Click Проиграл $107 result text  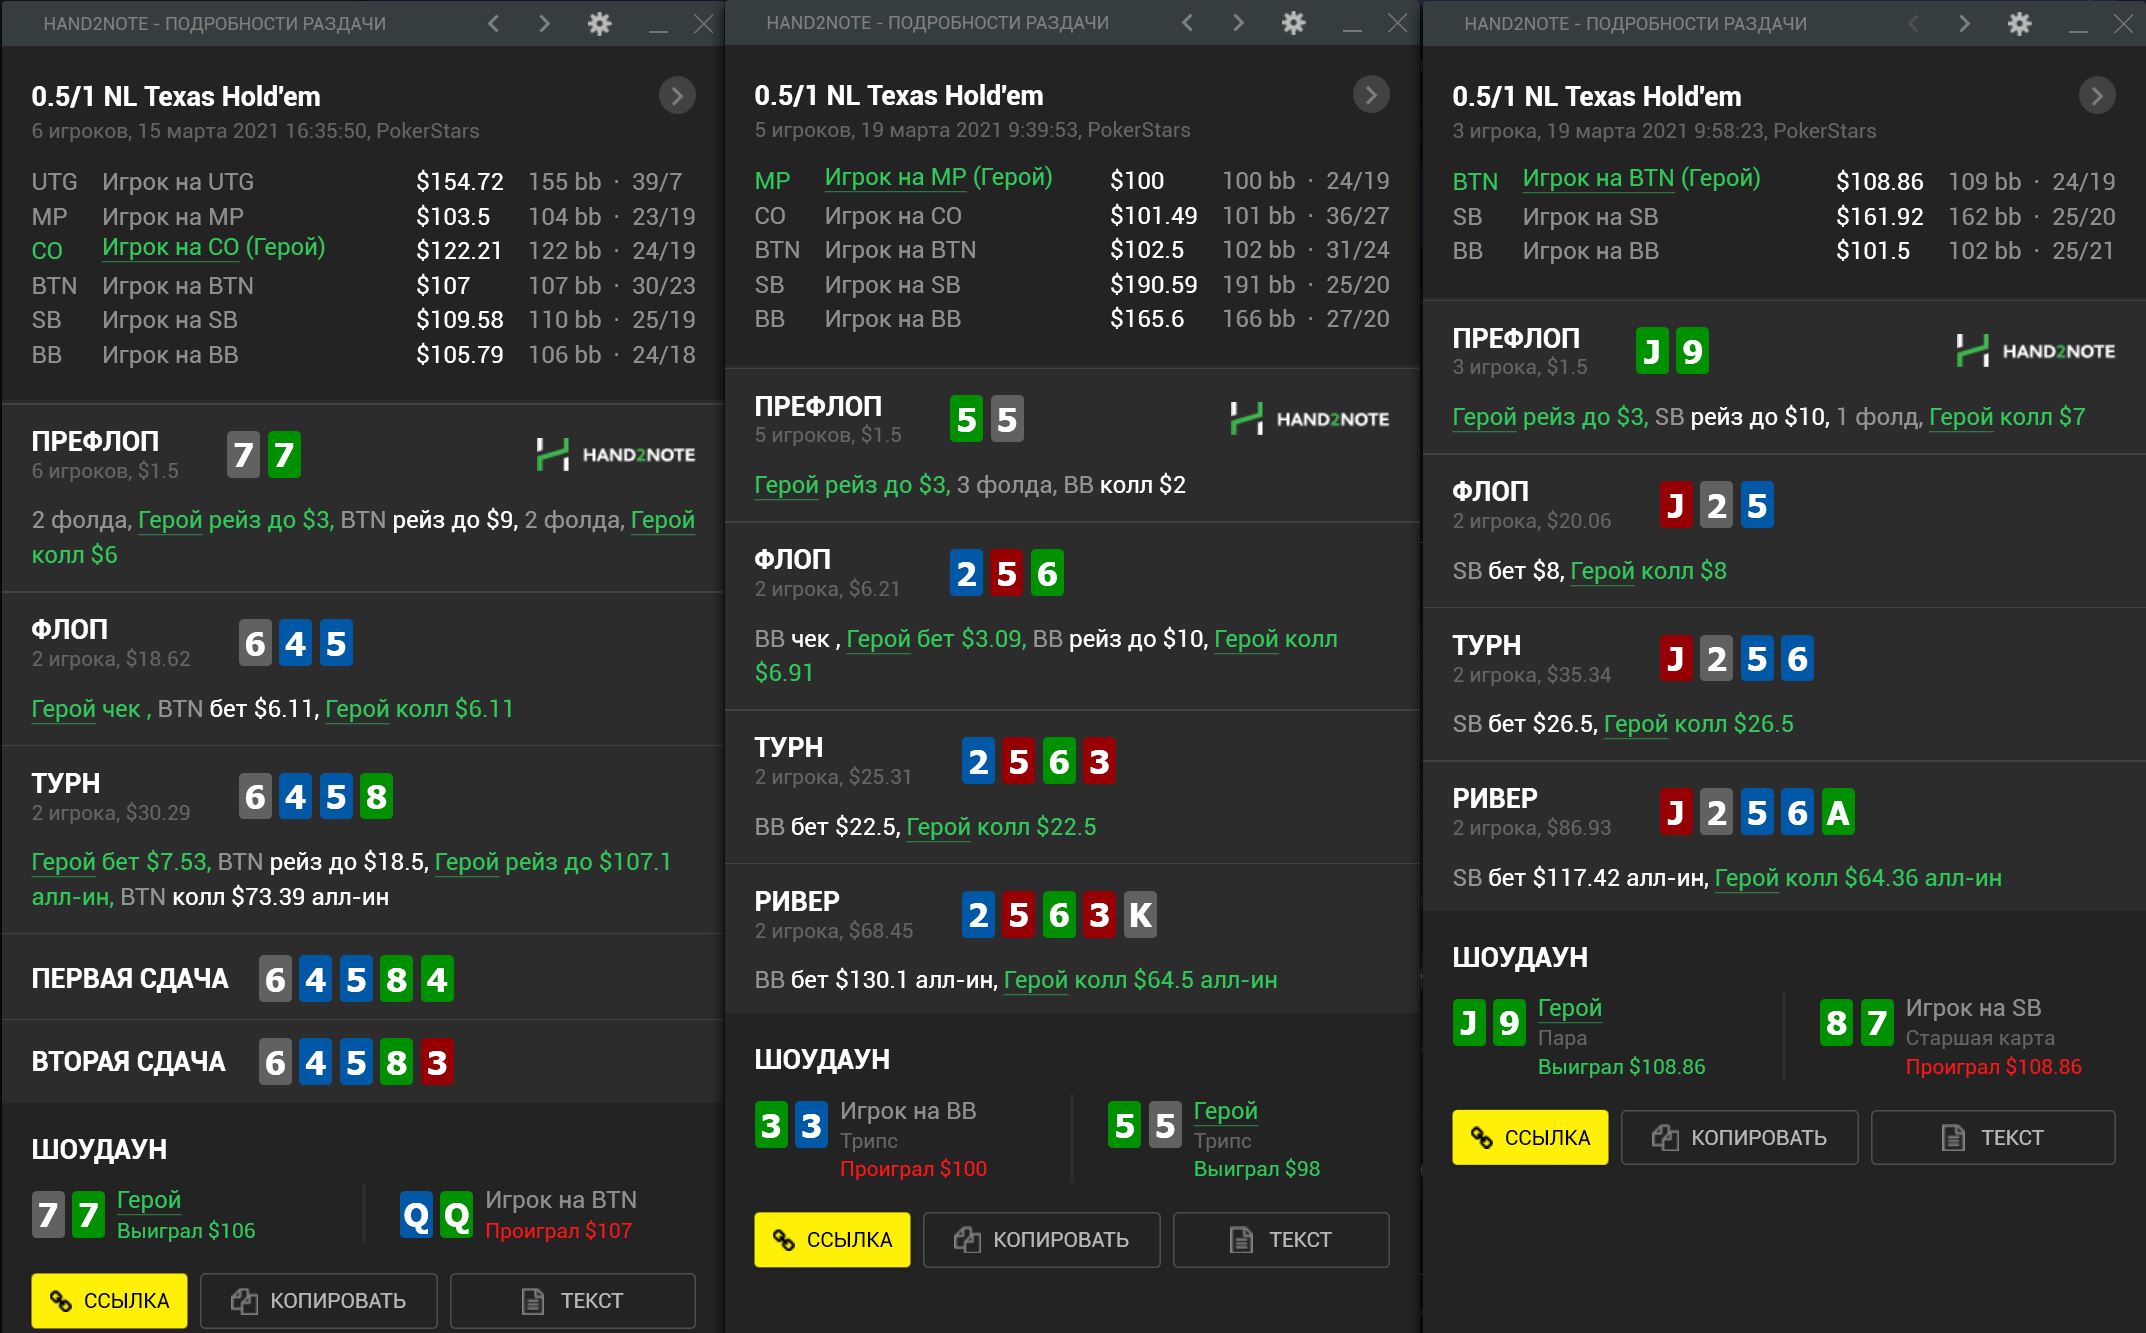[558, 1231]
